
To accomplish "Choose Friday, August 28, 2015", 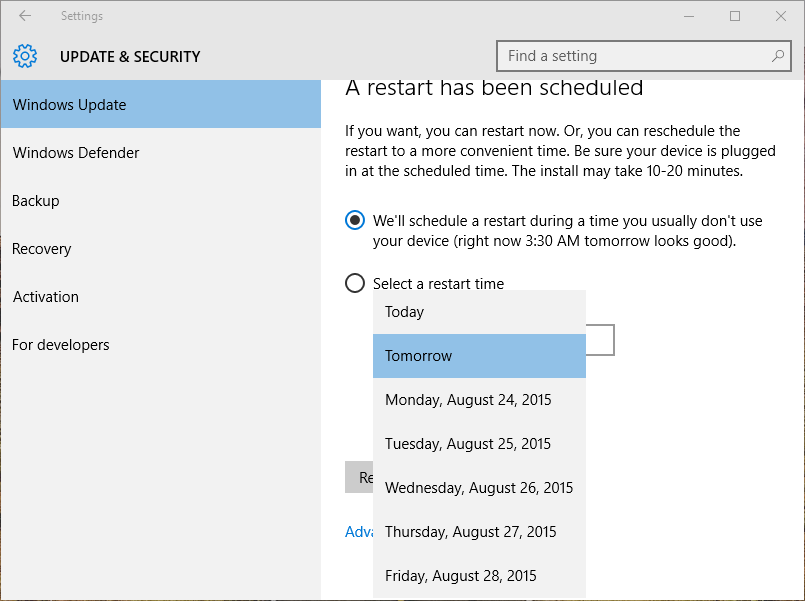I will coord(479,576).
